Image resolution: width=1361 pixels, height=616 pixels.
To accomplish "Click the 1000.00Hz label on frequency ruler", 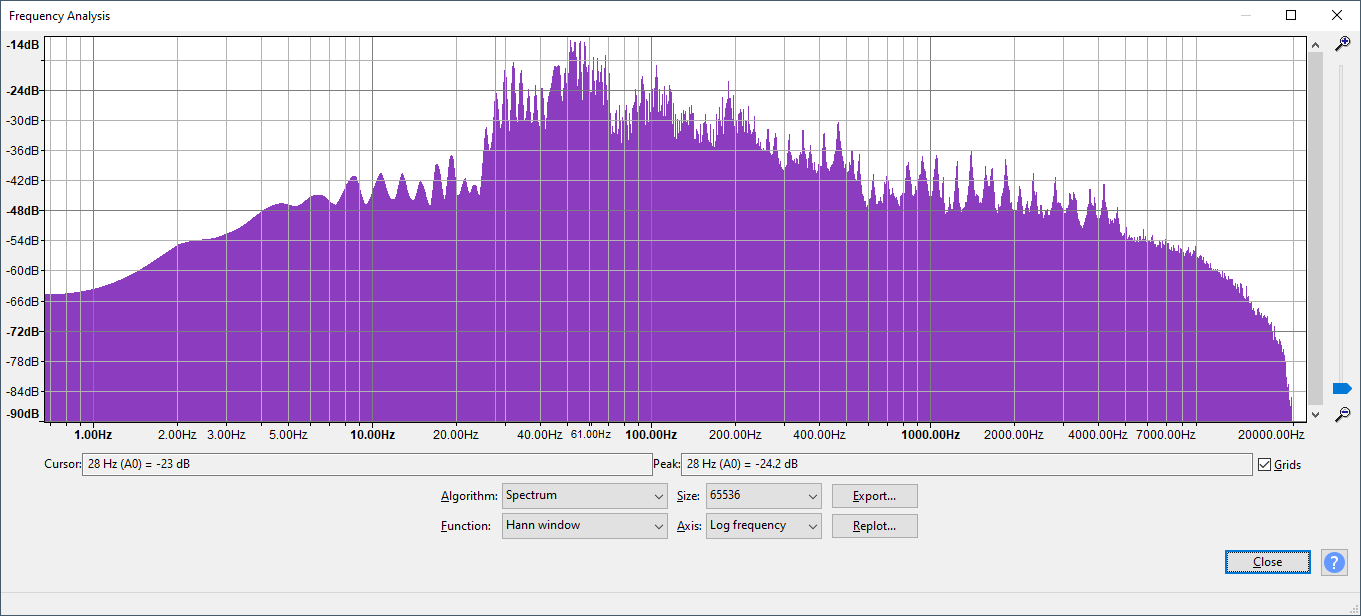I will click(930, 435).
